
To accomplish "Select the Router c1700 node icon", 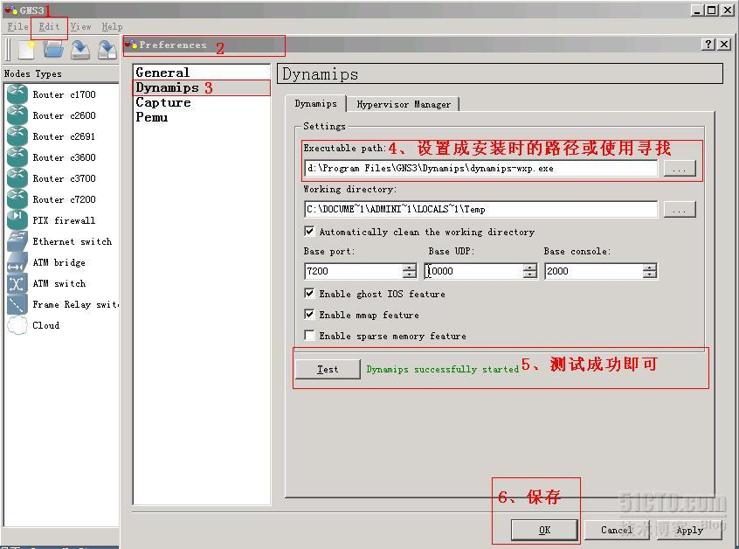I will coord(17,94).
